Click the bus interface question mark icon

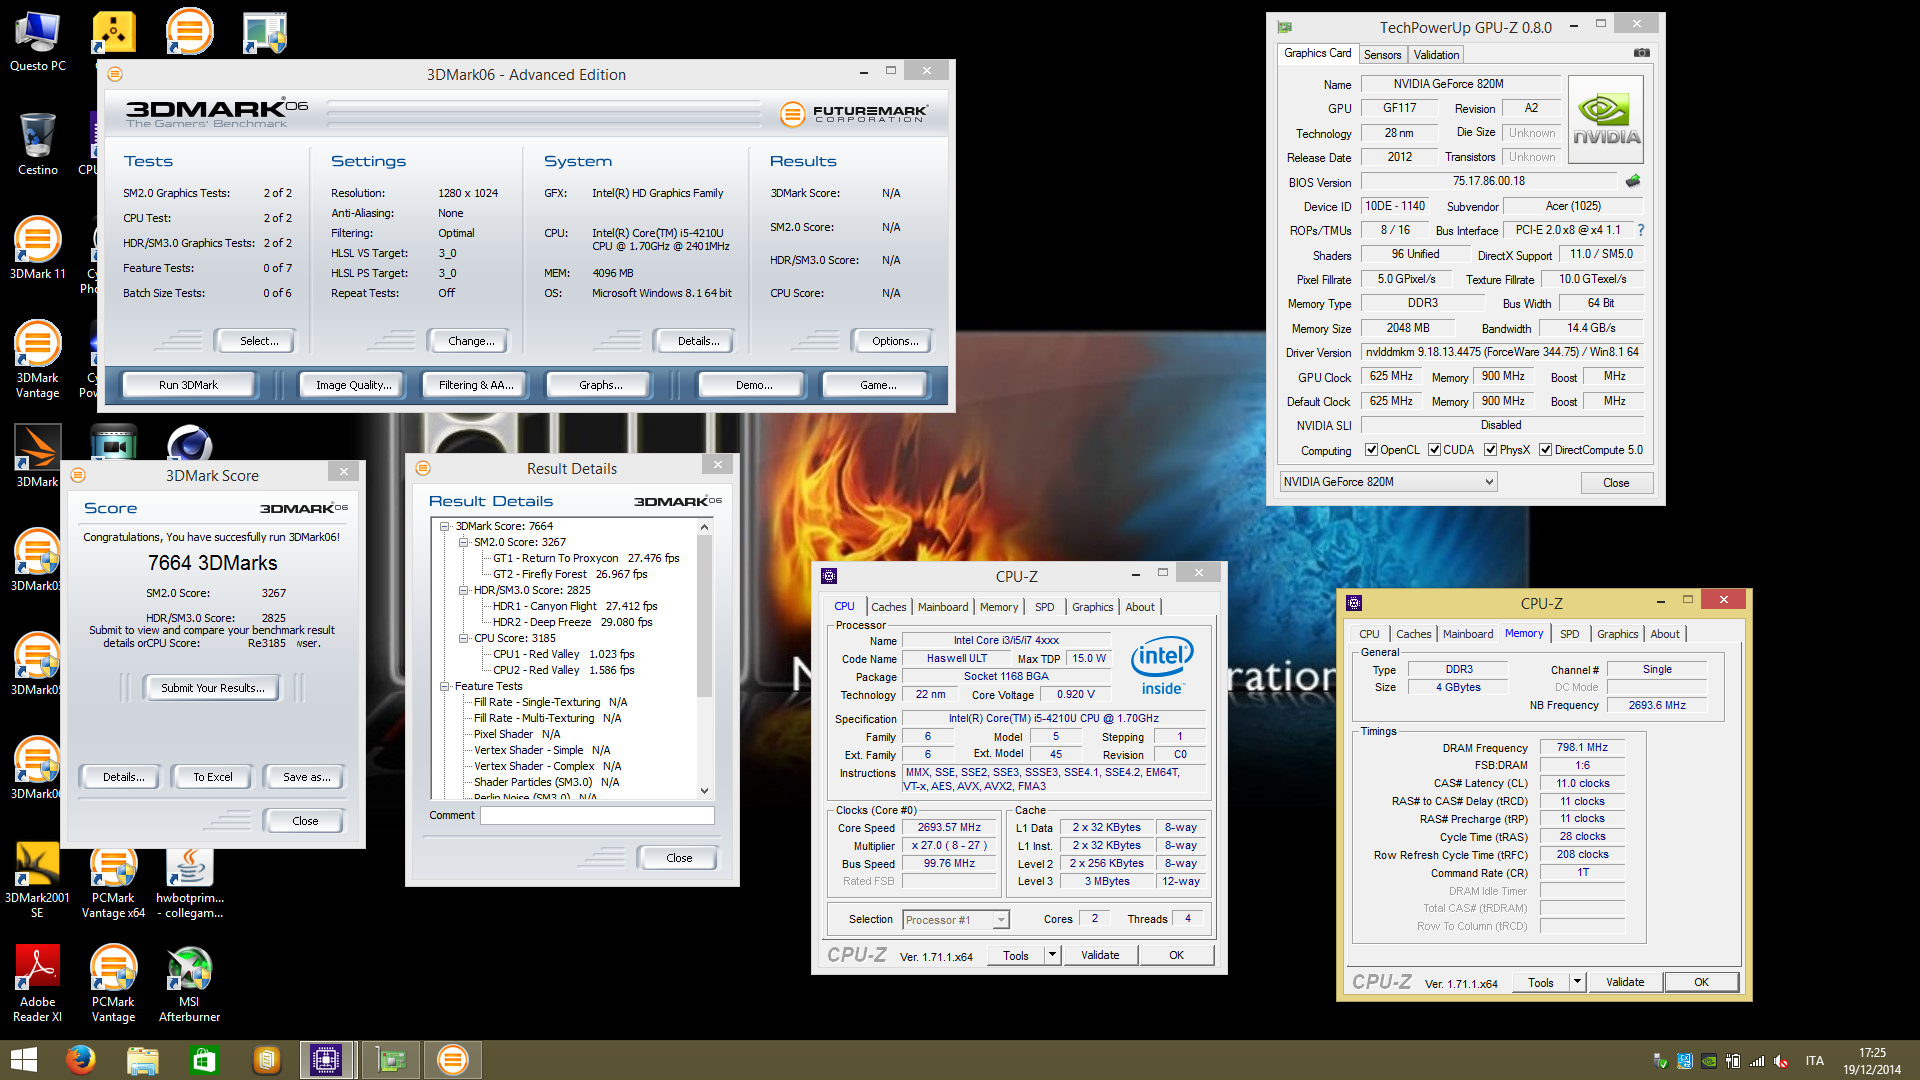1640,230
